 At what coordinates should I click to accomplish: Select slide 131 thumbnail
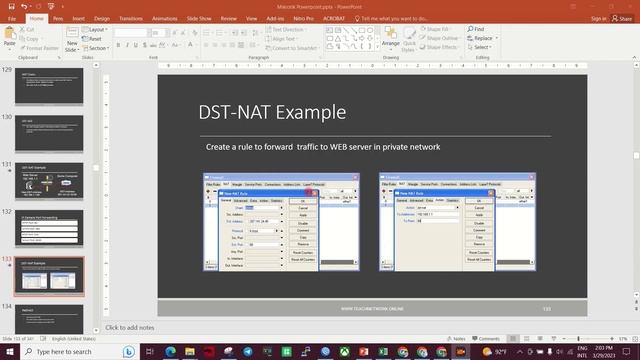[x=49, y=181]
